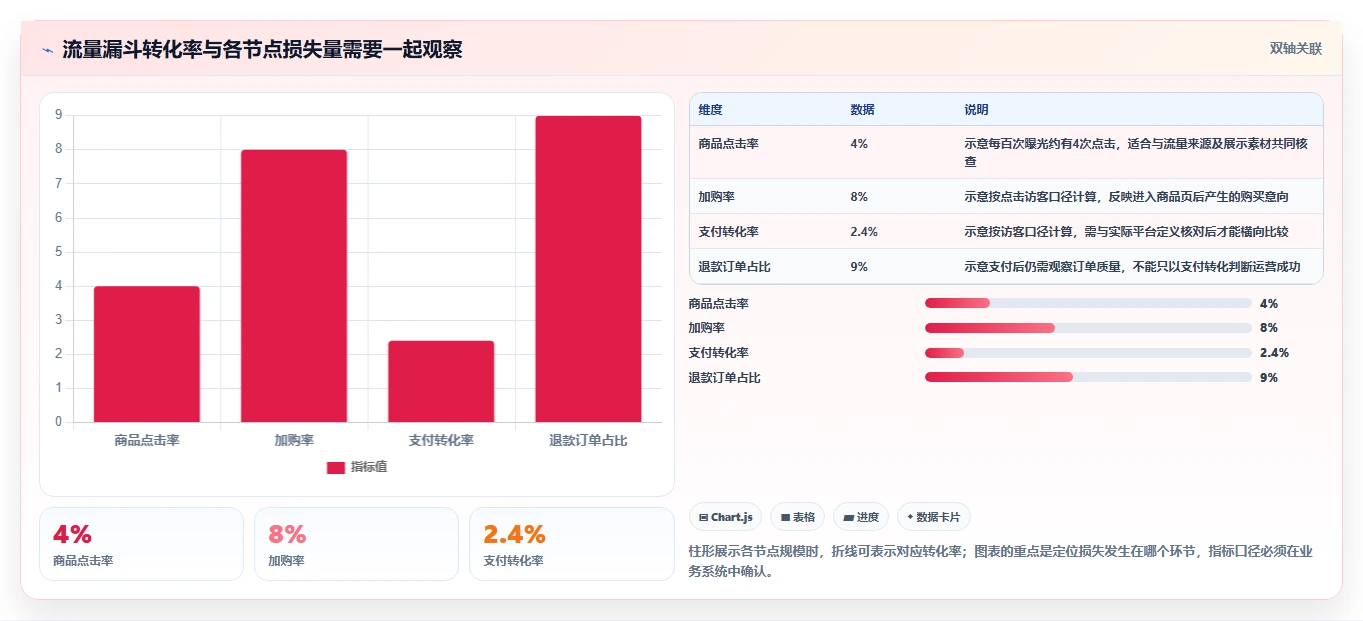Click the 退款订单占比 x-axis label
The width and height of the screenshot is (1363, 621).
588,440
